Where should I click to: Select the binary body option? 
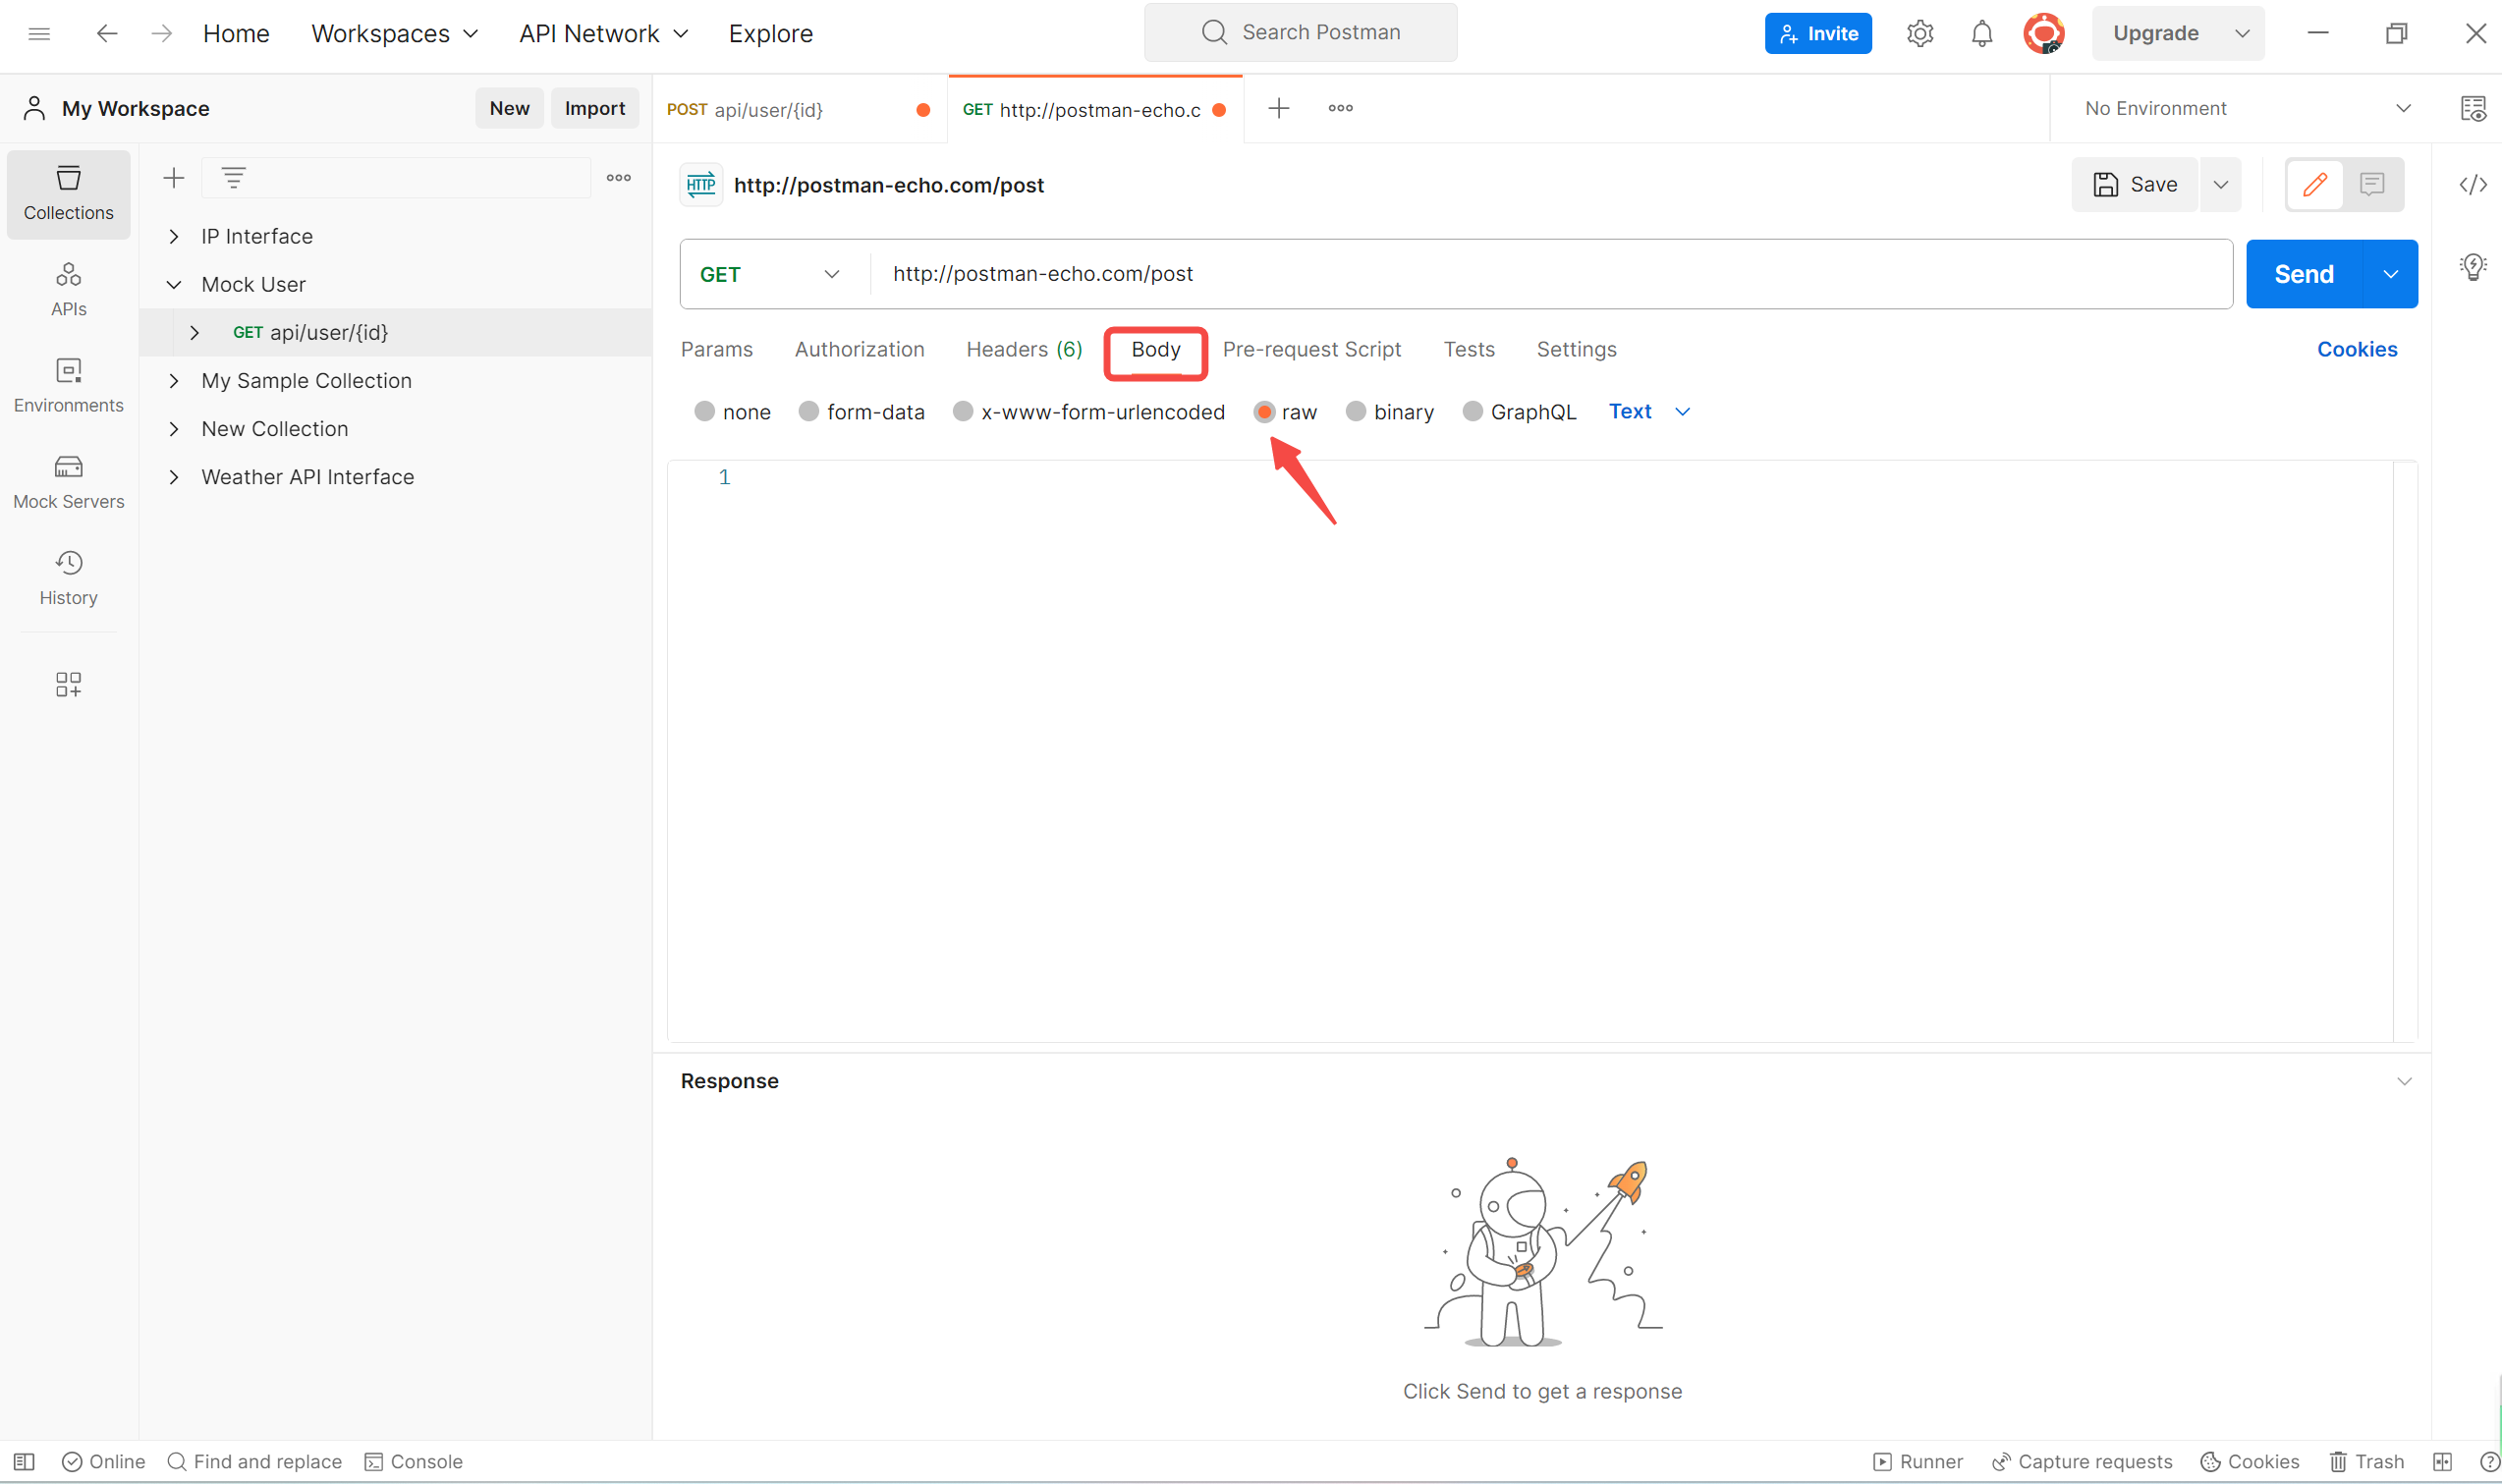(1355, 411)
